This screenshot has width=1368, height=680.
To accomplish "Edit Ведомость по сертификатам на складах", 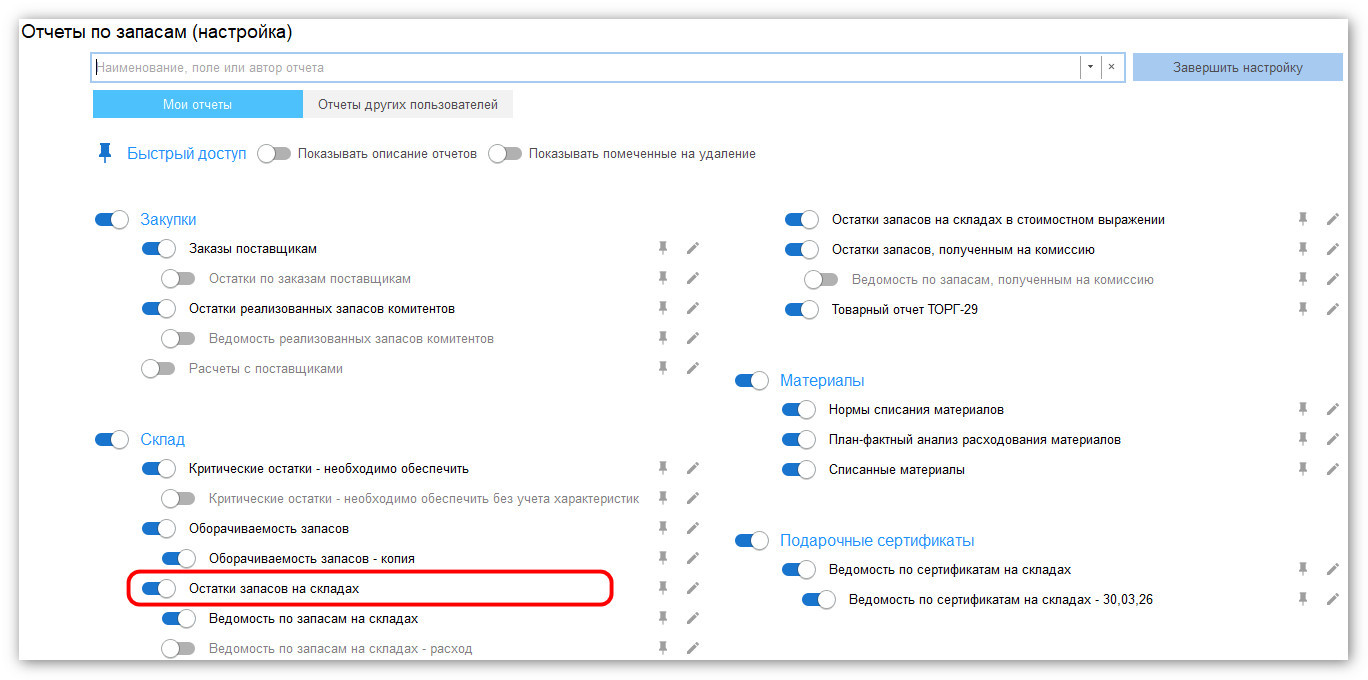I will point(1332,569).
